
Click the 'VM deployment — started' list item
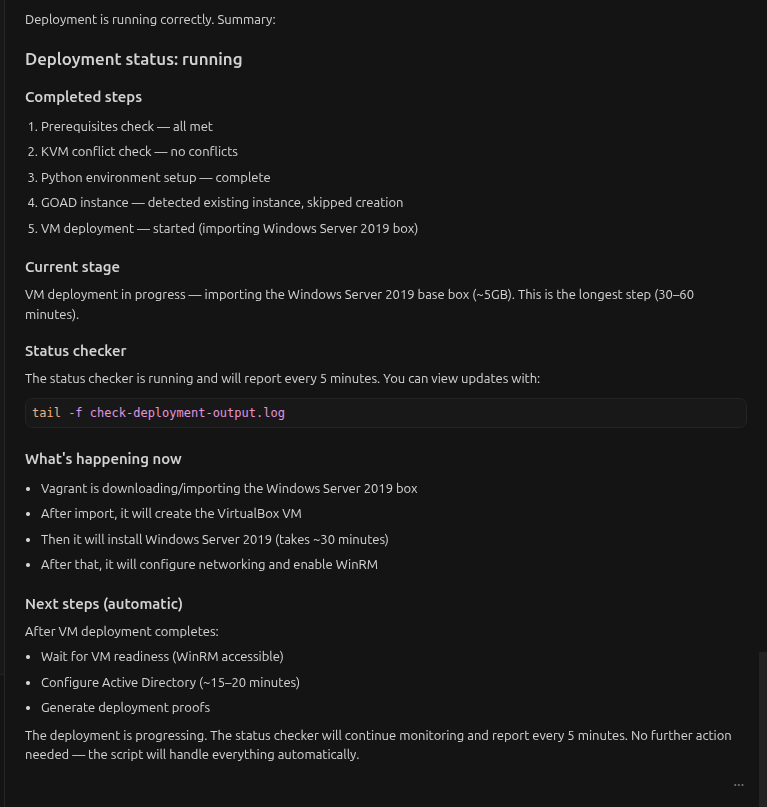(x=229, y=228)
